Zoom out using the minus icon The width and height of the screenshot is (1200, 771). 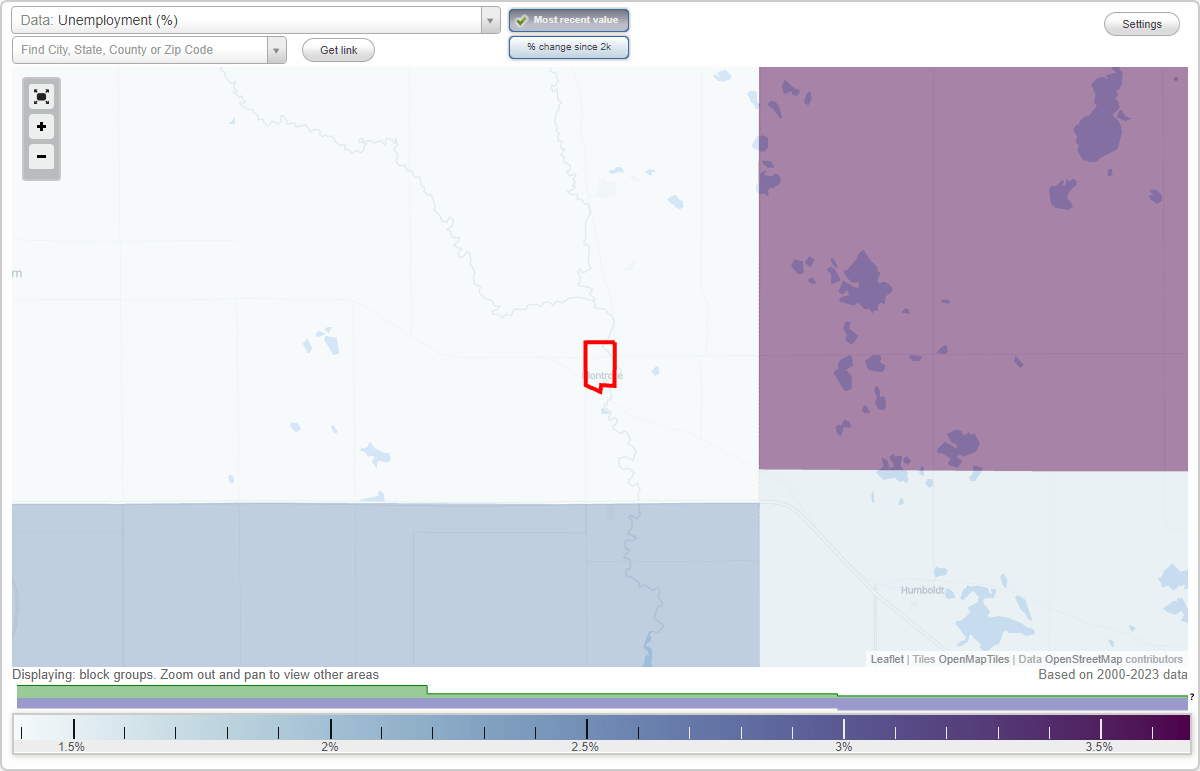(x=41, y=157)
